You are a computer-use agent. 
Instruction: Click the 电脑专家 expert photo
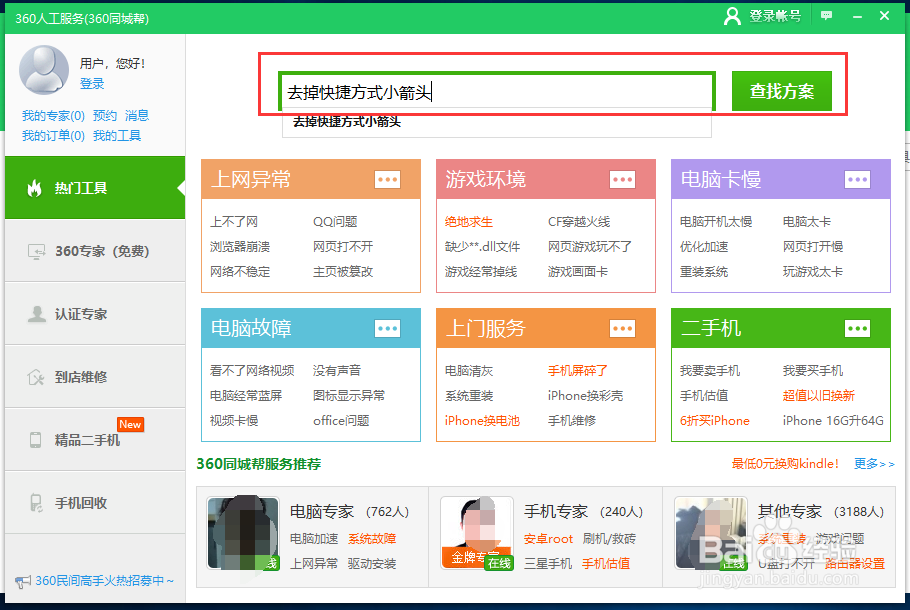pos(244,533)
